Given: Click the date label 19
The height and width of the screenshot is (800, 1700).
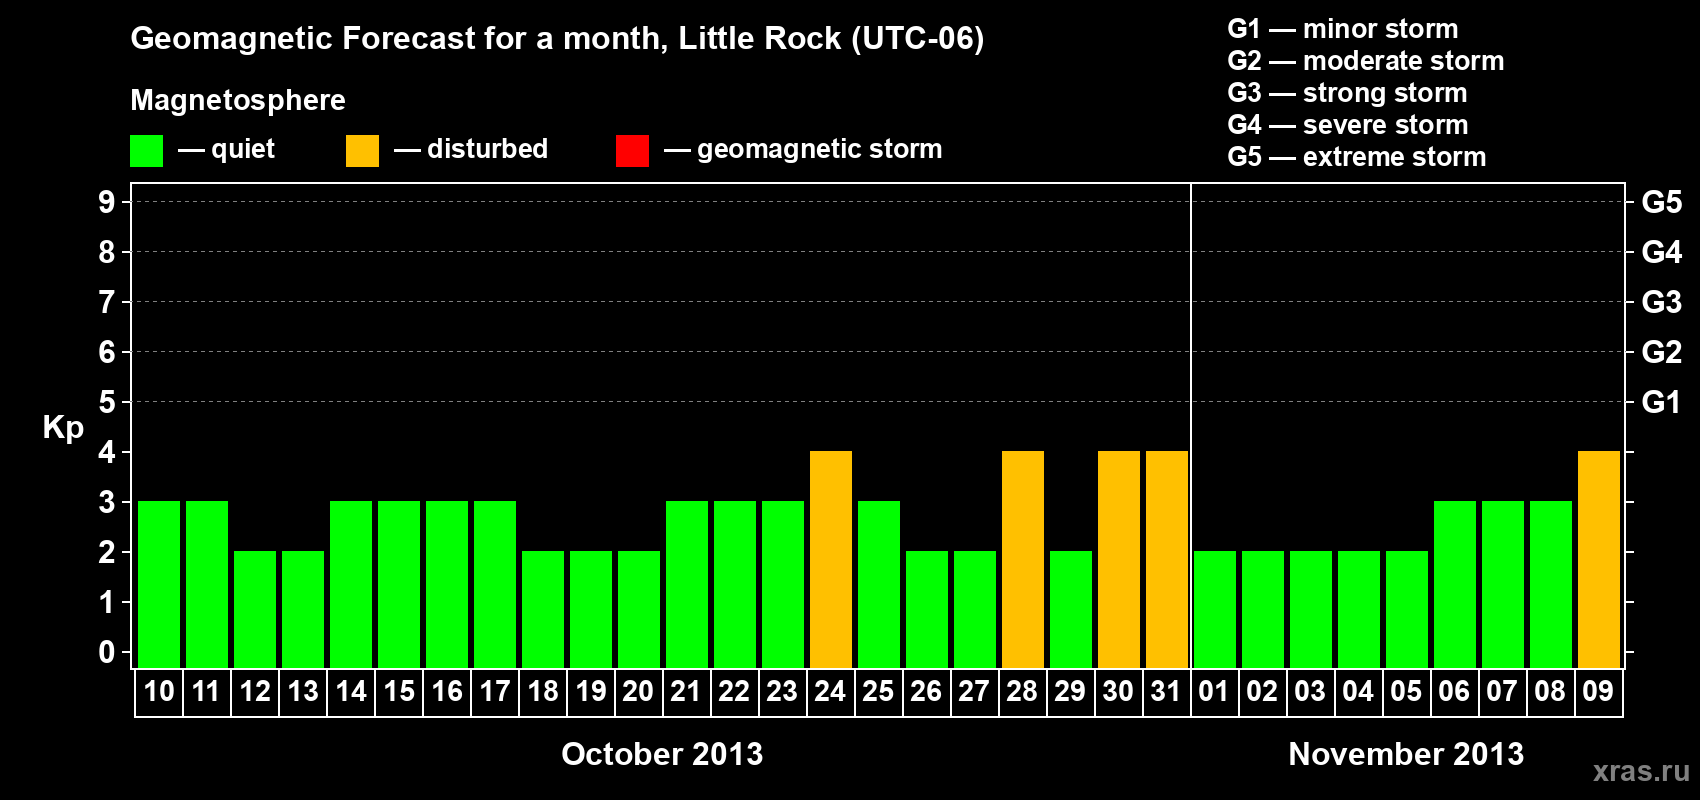Looking at the screenshot, I should click(x=591, y=691).
